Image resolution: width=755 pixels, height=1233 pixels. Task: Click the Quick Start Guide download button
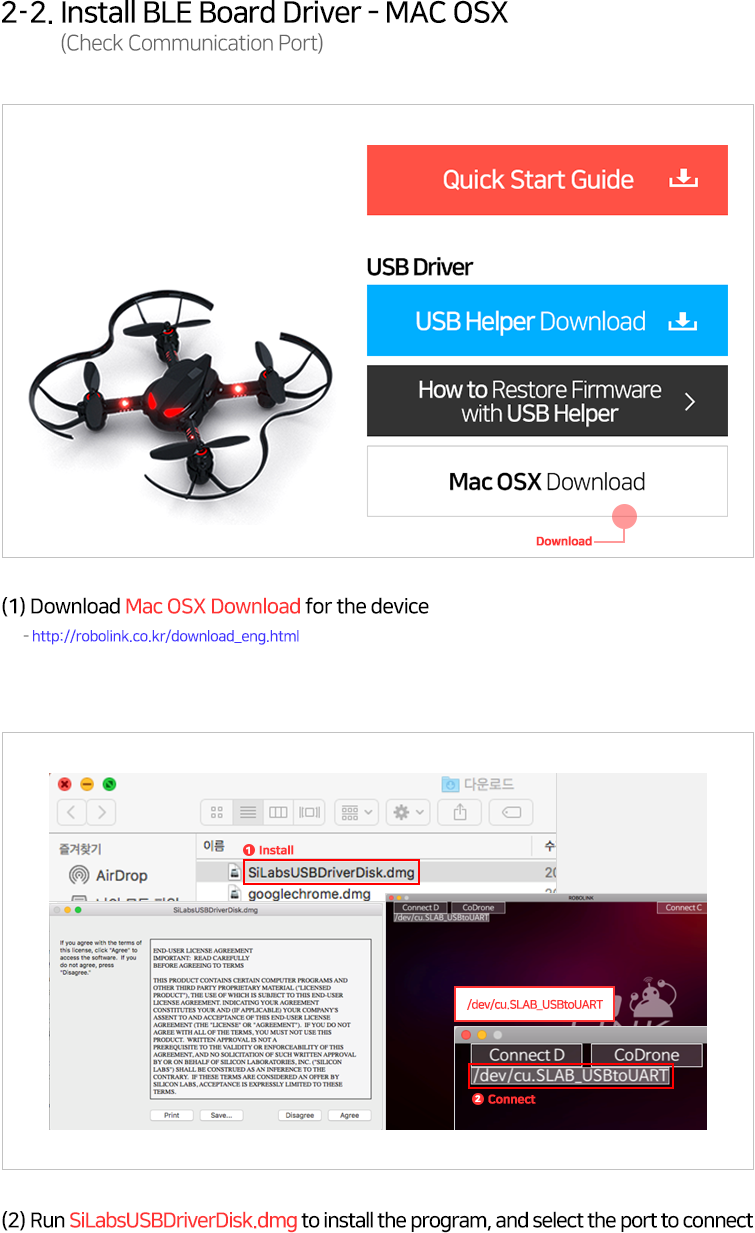[x=547, y=180]
